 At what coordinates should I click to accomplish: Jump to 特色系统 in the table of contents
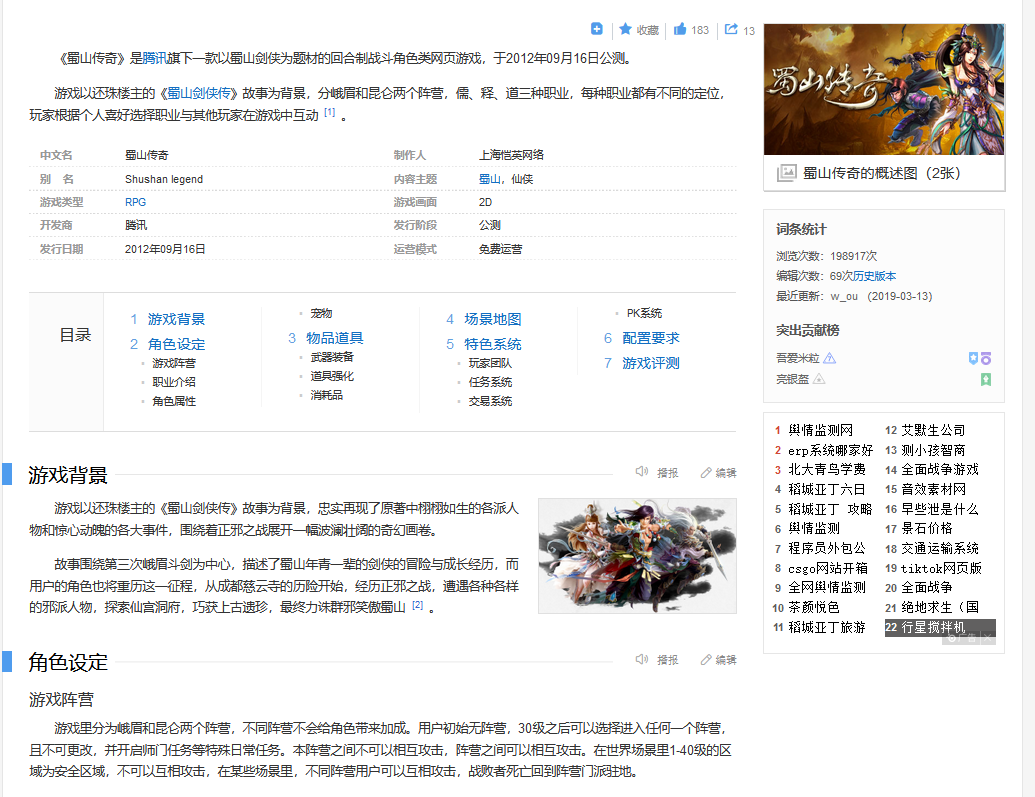pyautogui.click(x=492, y=344)
